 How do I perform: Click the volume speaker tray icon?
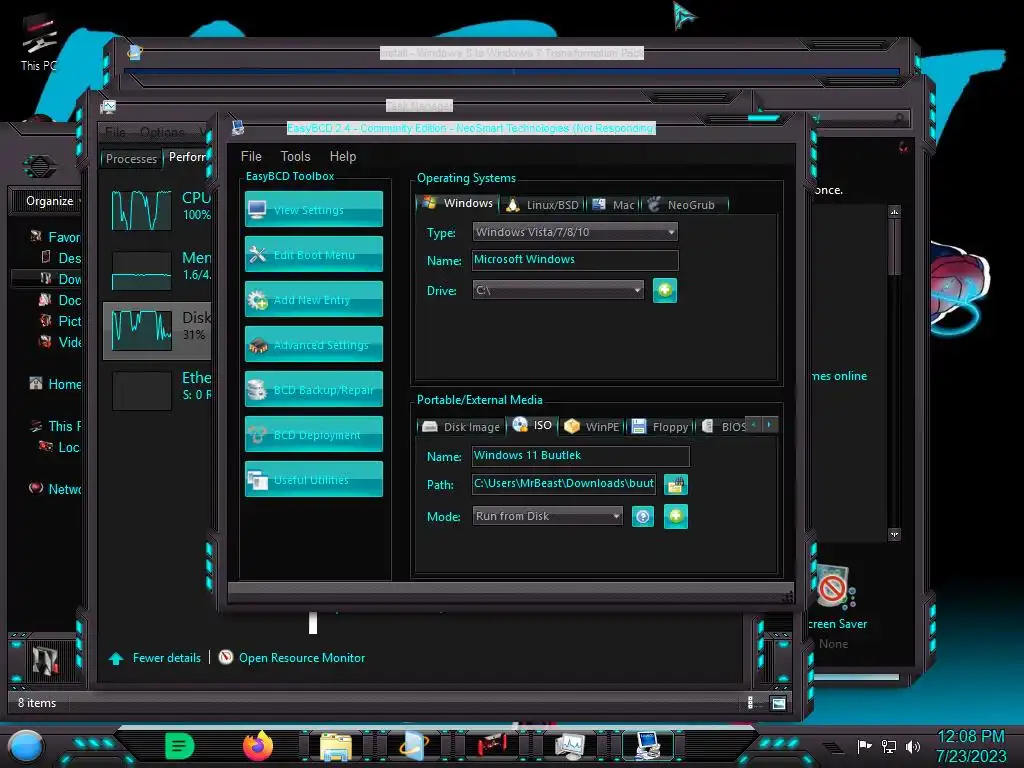(x=914, y=746)
